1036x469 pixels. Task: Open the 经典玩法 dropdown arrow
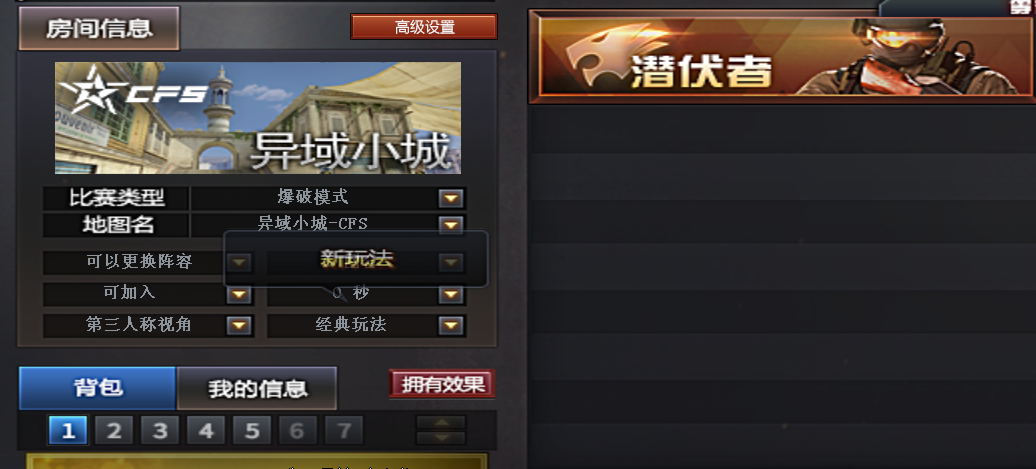pos(451,325)
